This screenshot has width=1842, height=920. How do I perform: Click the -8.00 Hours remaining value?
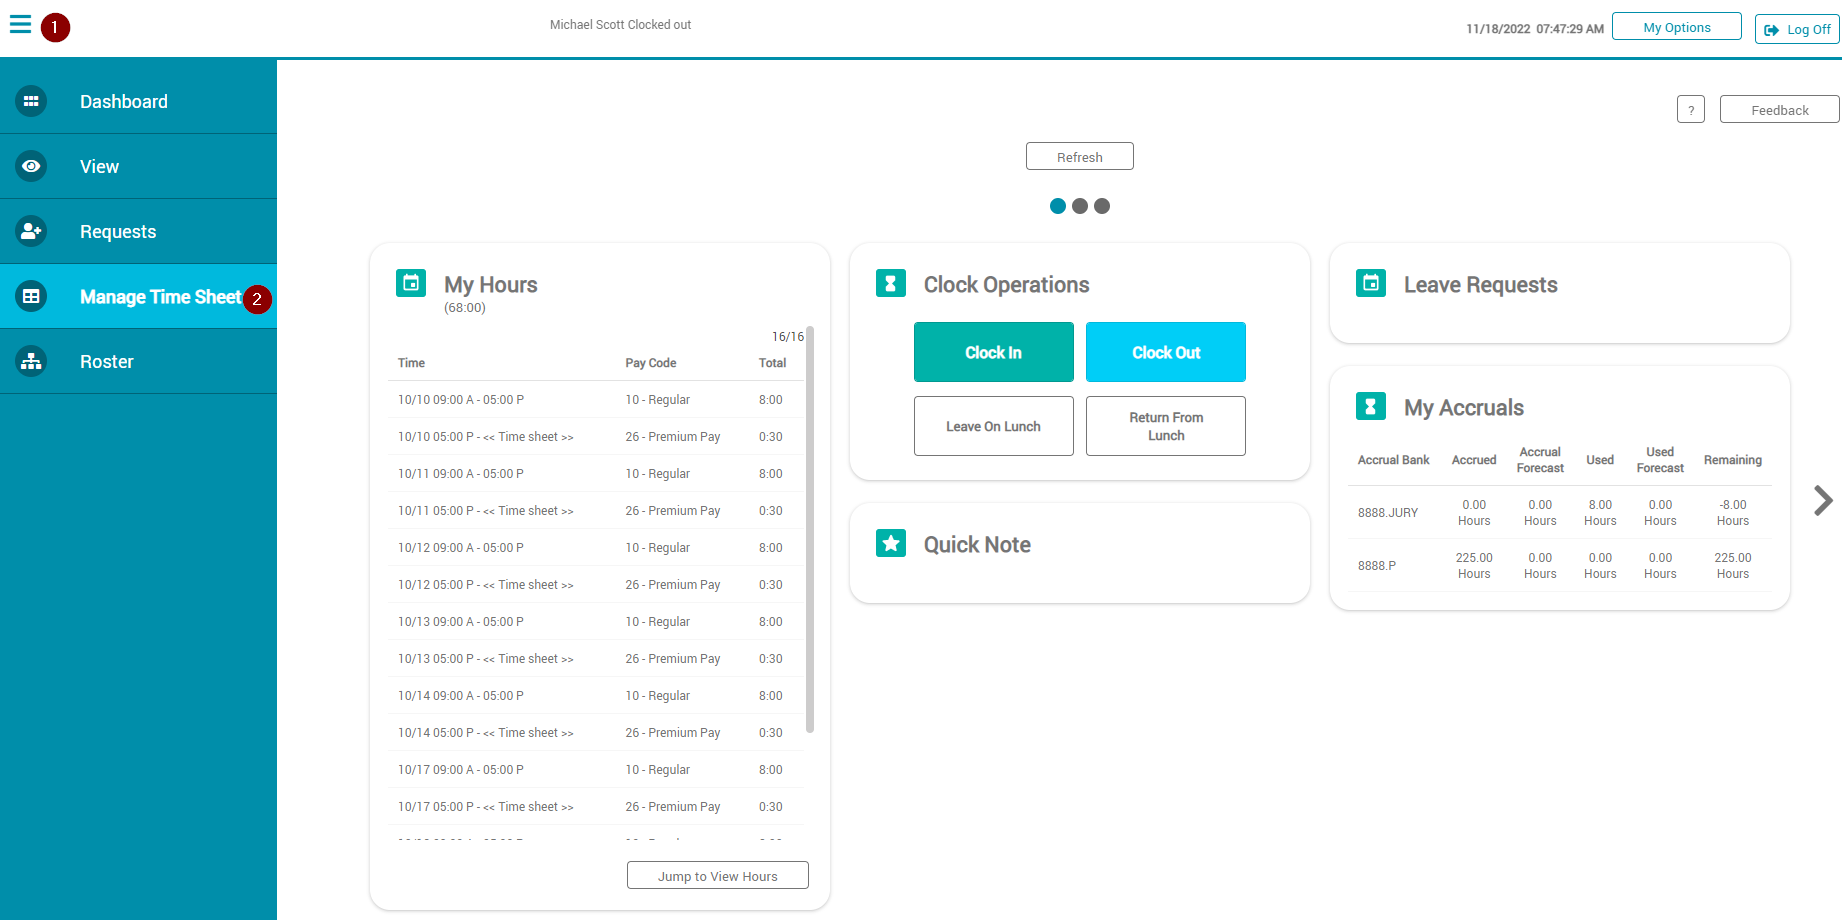[1733, 512]
